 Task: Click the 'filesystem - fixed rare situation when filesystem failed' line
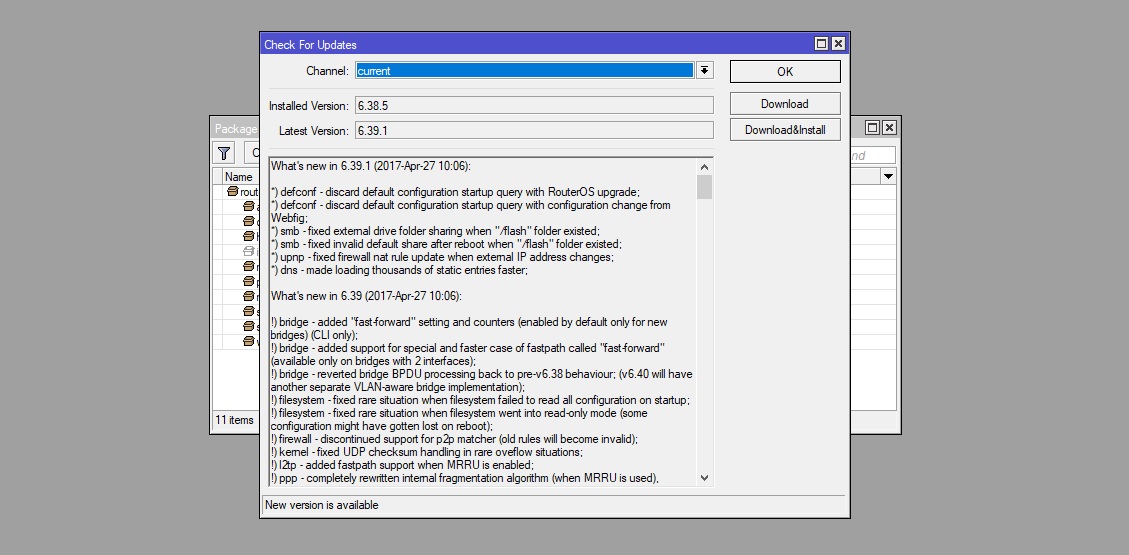pyautogui.click(x=480, y=400)
